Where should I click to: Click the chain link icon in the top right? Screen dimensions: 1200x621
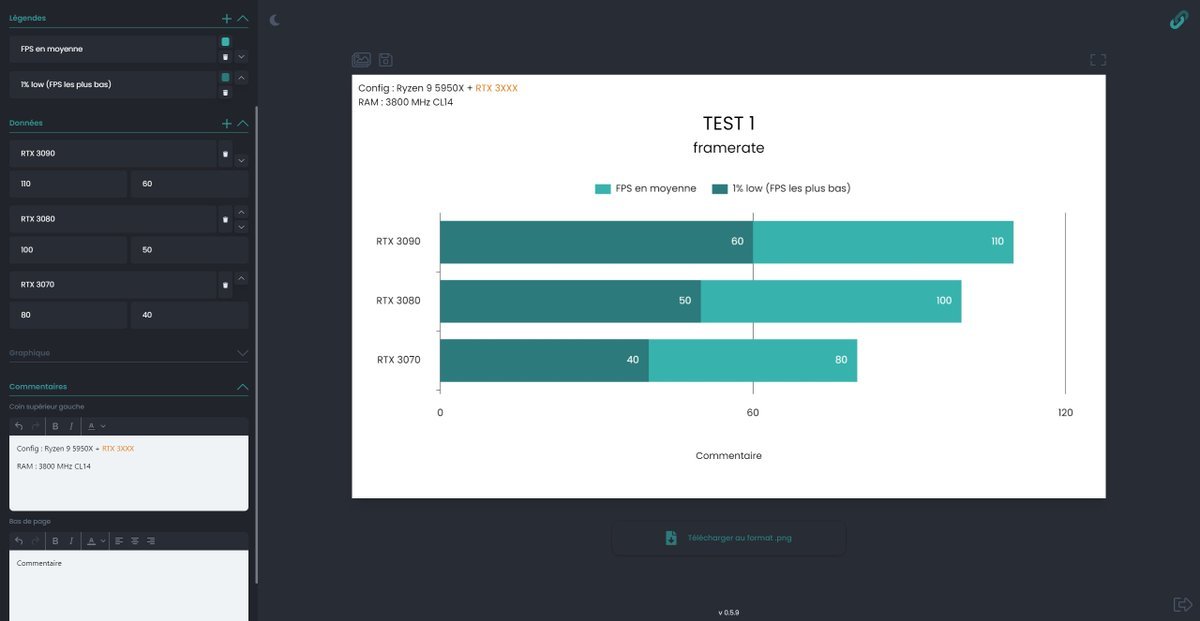pyautogui.click(x=1178, y=20)
